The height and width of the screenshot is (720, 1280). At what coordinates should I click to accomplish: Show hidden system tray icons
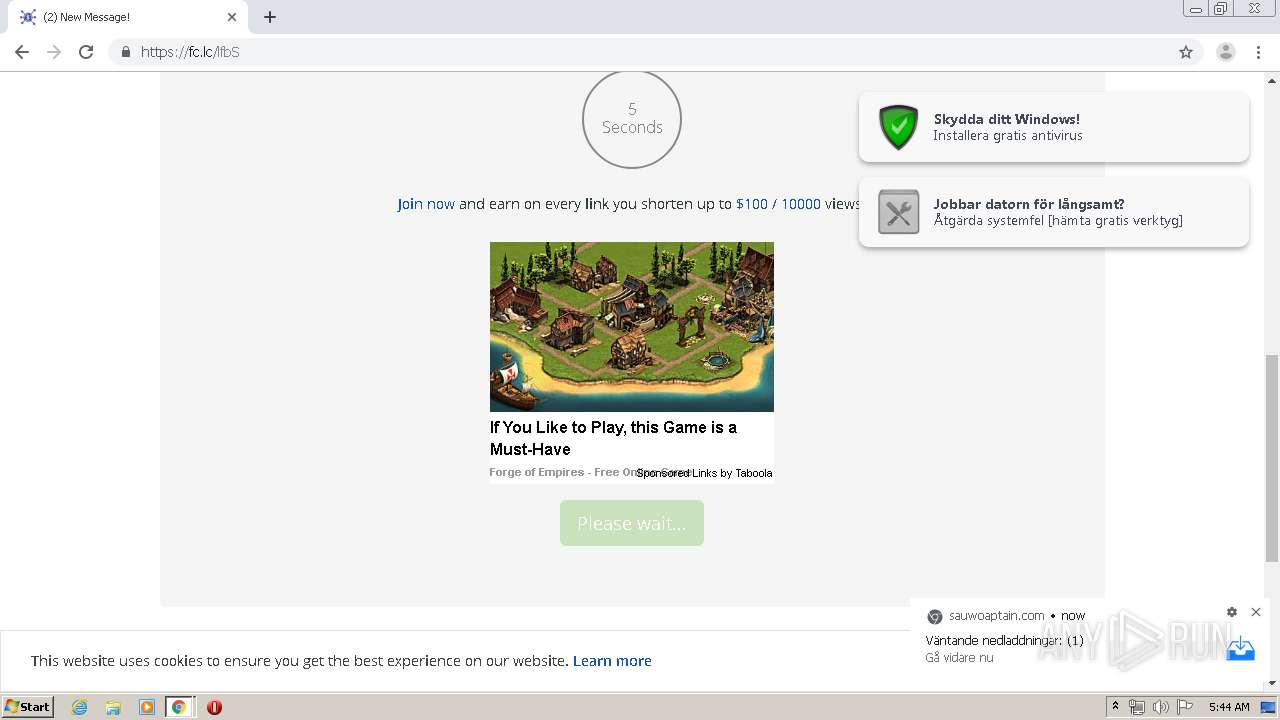coord(1115,707)
